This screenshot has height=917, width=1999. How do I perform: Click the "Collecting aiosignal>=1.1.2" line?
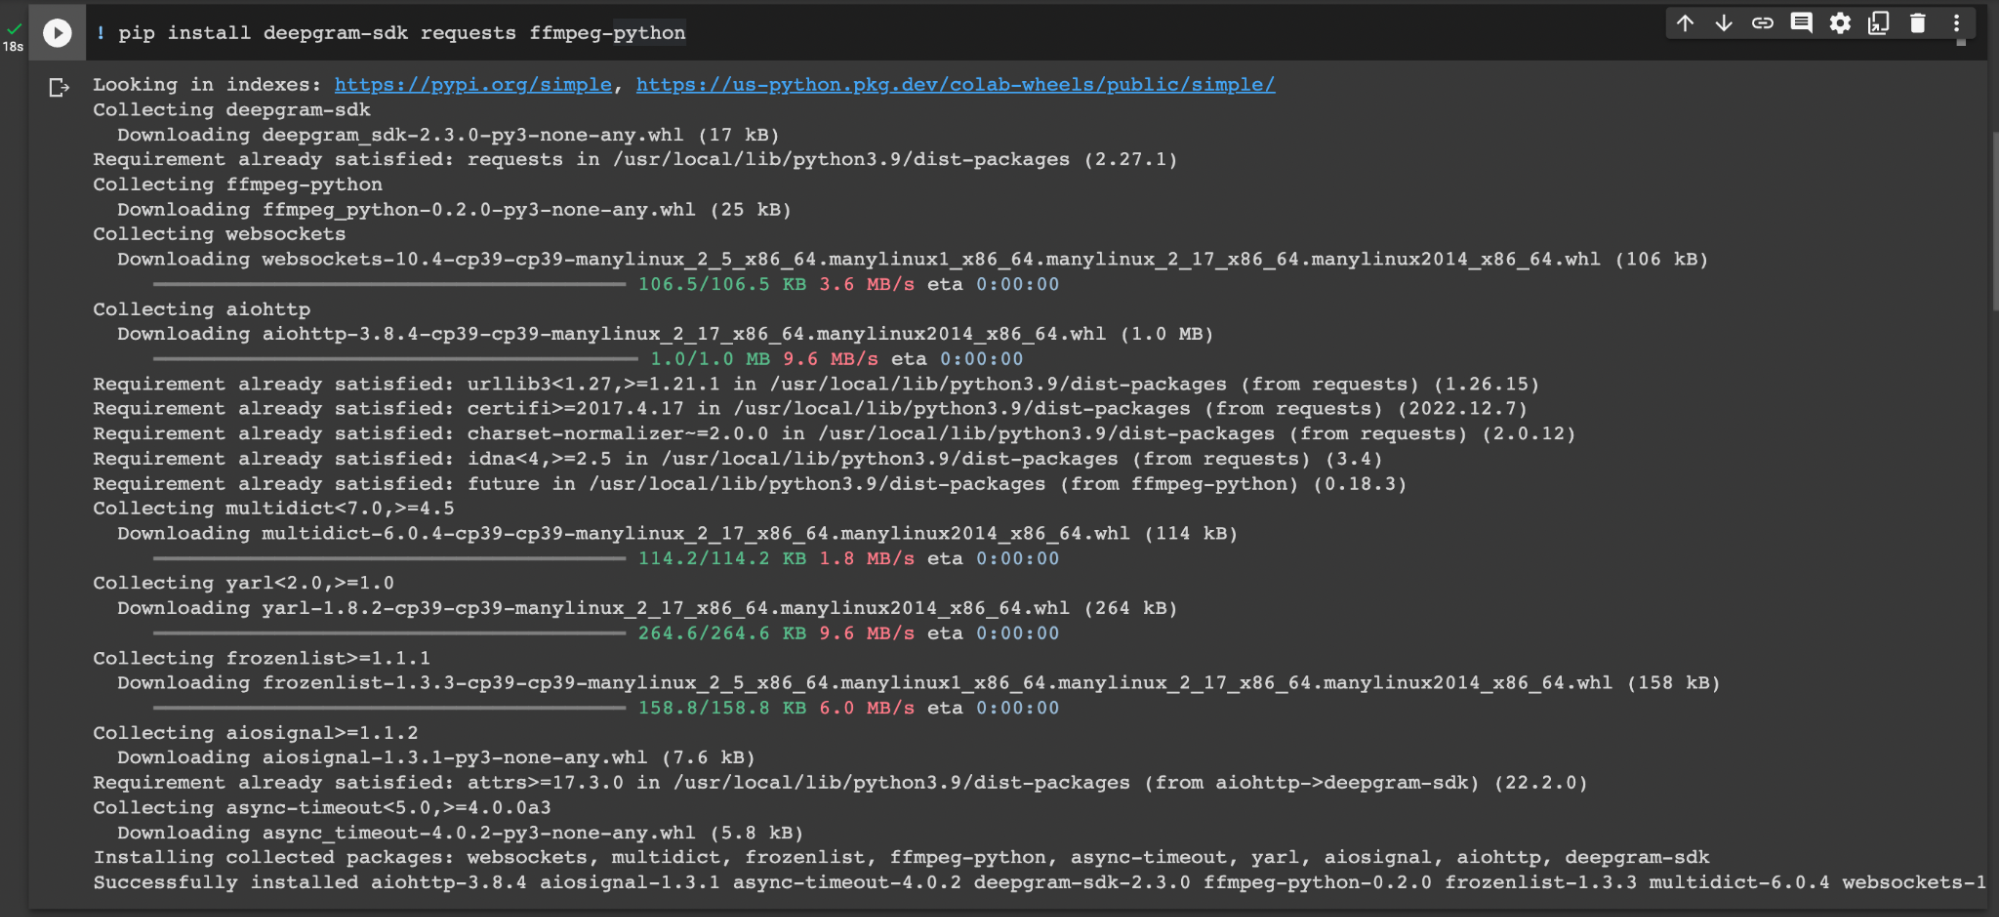(x=255, y=733)
